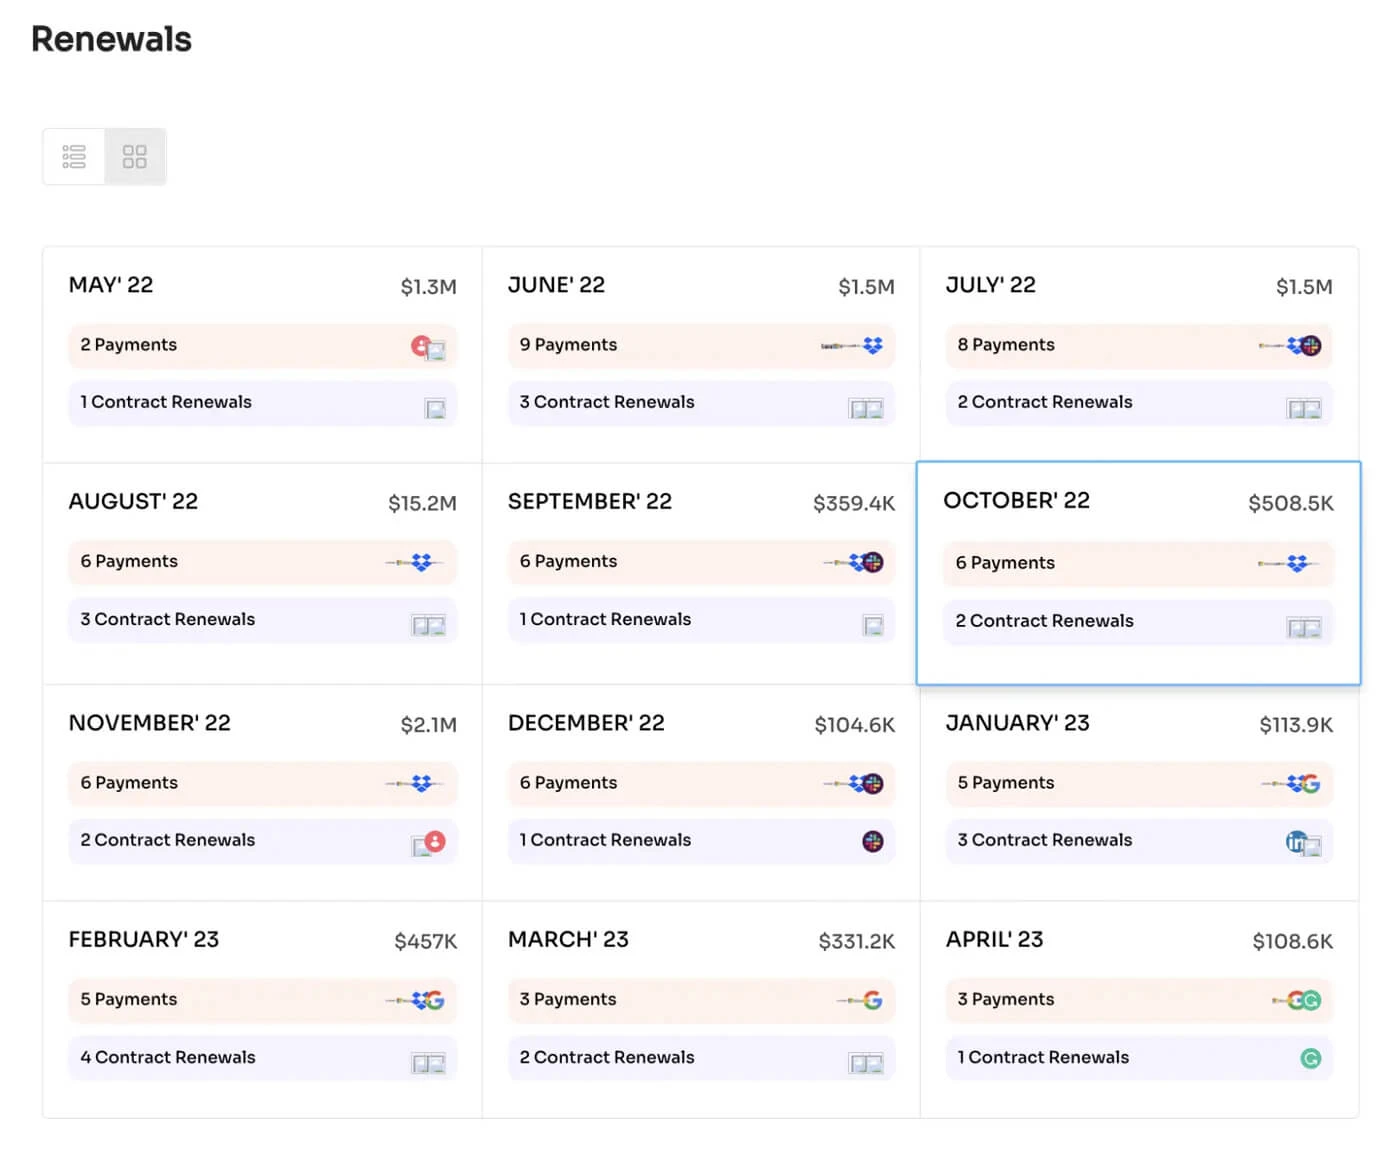Click the Slack icon on December contract renewals
The image size is (1383, 1149).
pos(872,842)
